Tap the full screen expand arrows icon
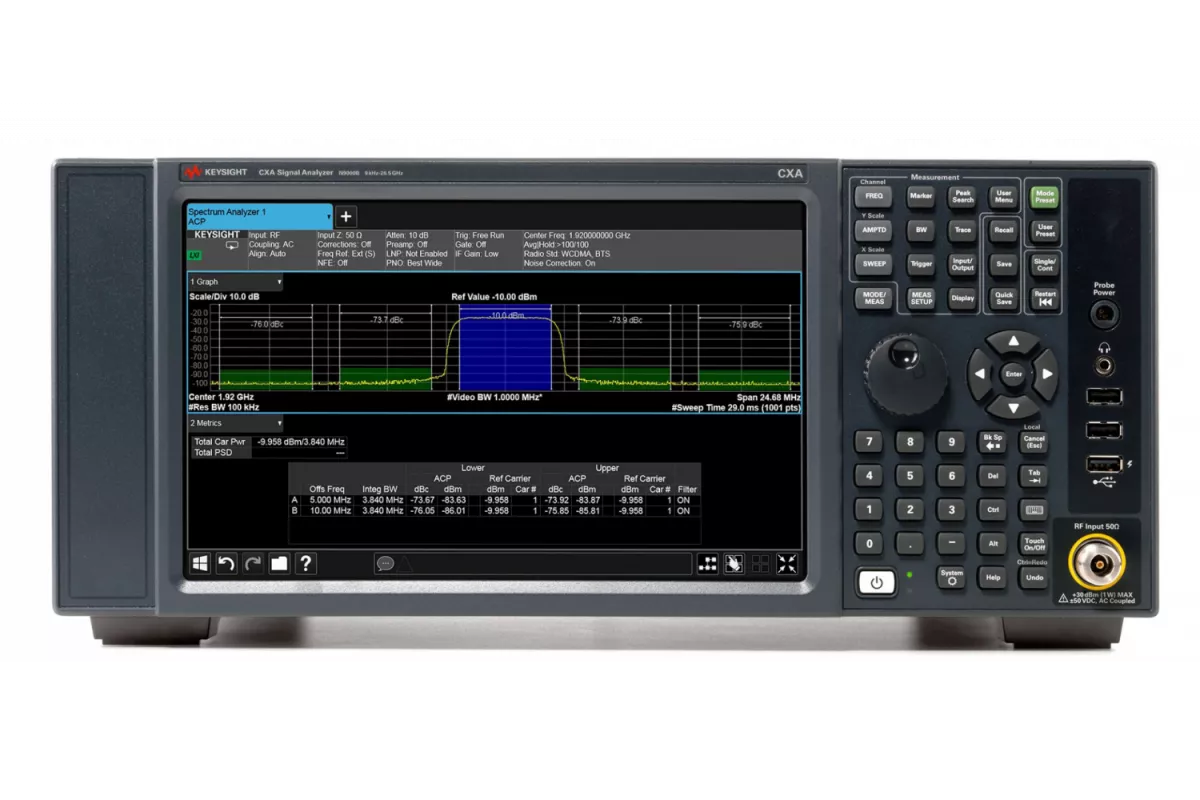Viewport: 1200px width, 800px height. (787, 563)
